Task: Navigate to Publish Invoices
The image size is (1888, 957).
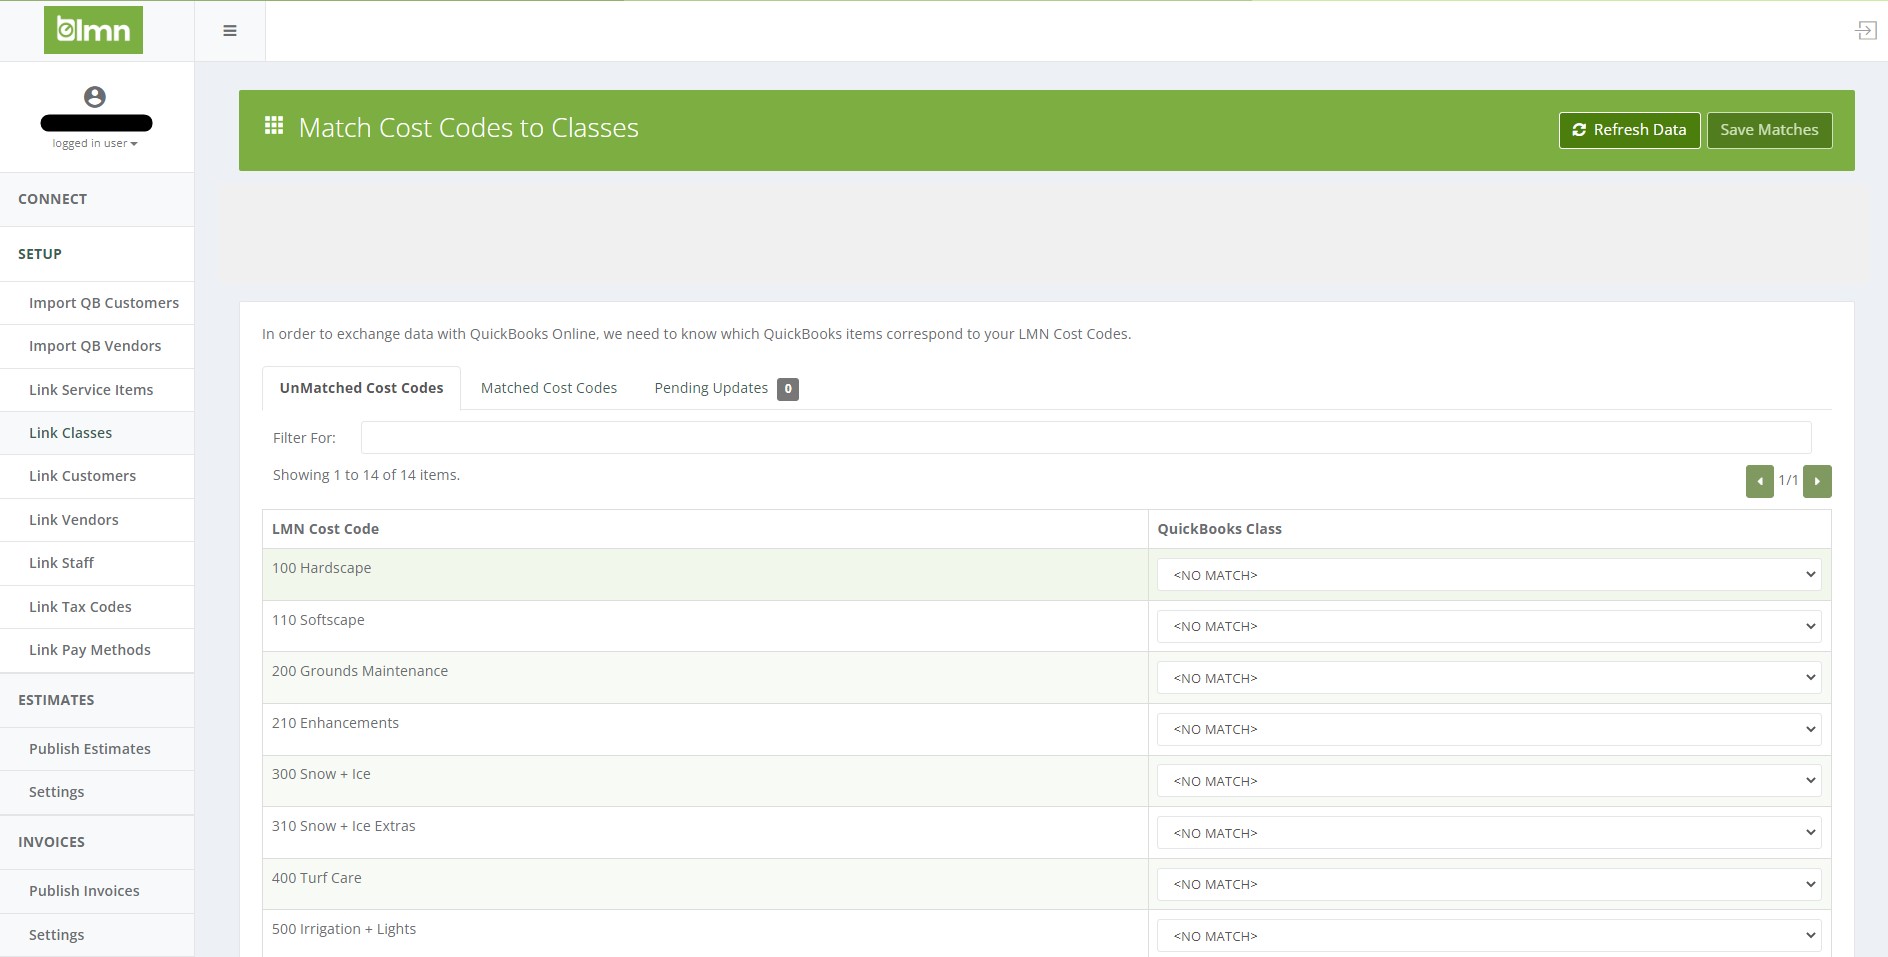Action: pyautogui.click(x=84, y=891)
